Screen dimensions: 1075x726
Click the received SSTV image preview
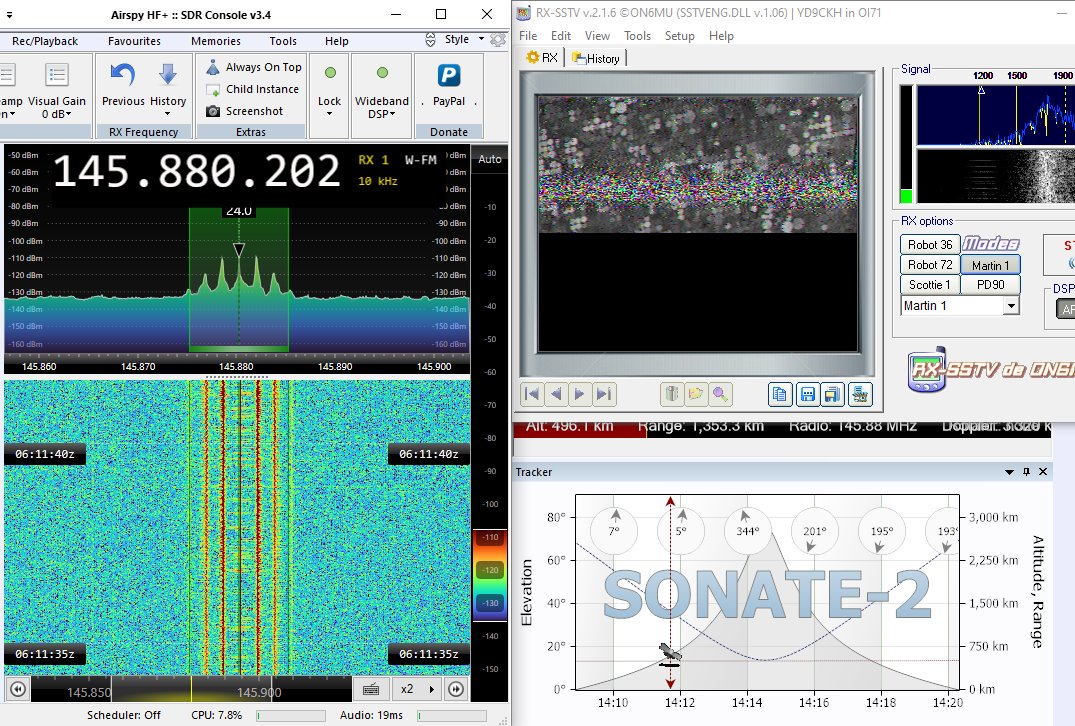coord(698,223)
